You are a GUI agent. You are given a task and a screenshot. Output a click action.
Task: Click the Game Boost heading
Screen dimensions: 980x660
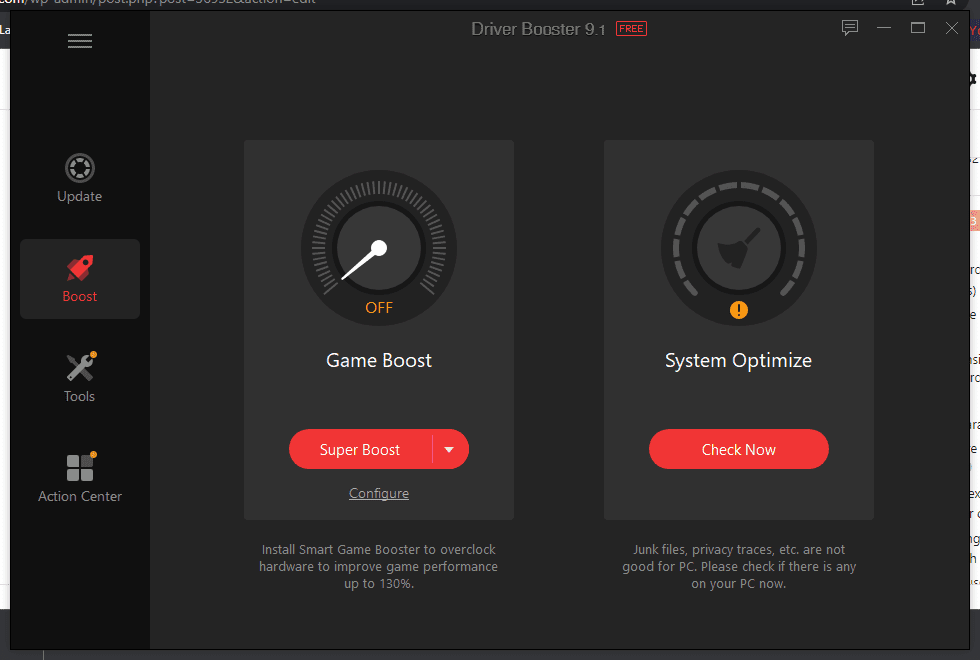(379, 361)
